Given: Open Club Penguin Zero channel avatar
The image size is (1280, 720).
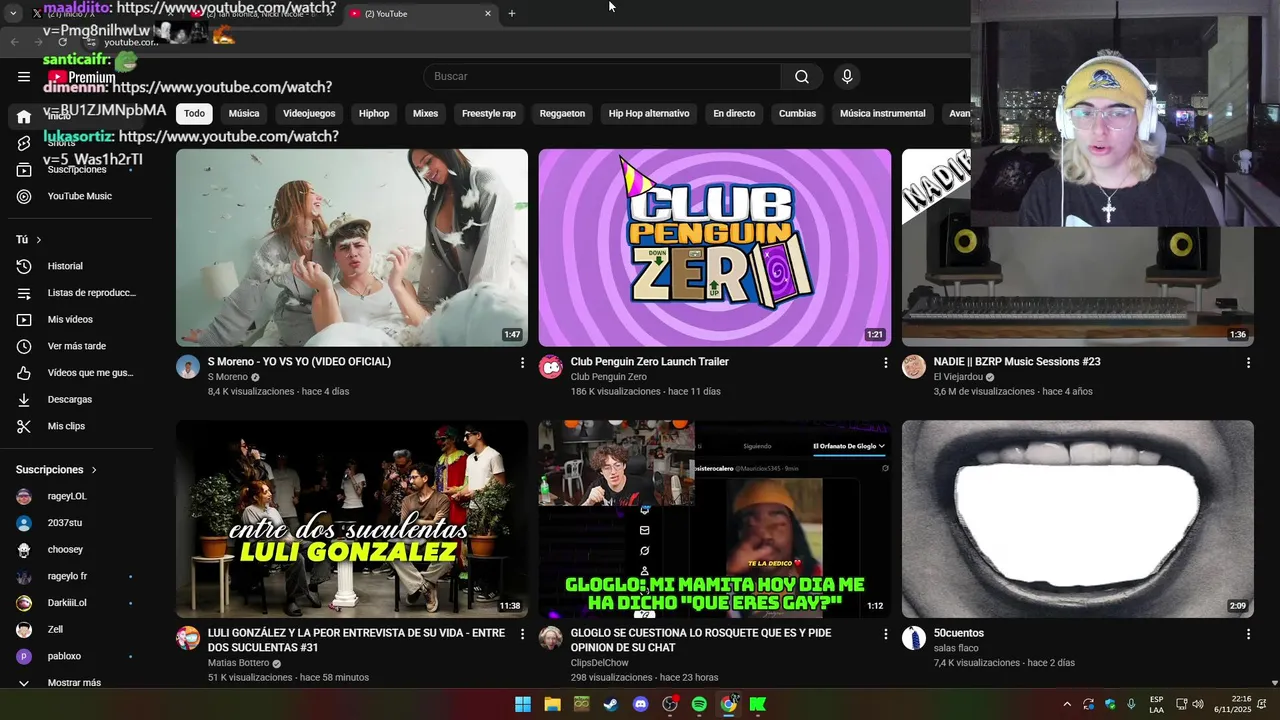Looking at the screenshot, I should pos(551,367).
